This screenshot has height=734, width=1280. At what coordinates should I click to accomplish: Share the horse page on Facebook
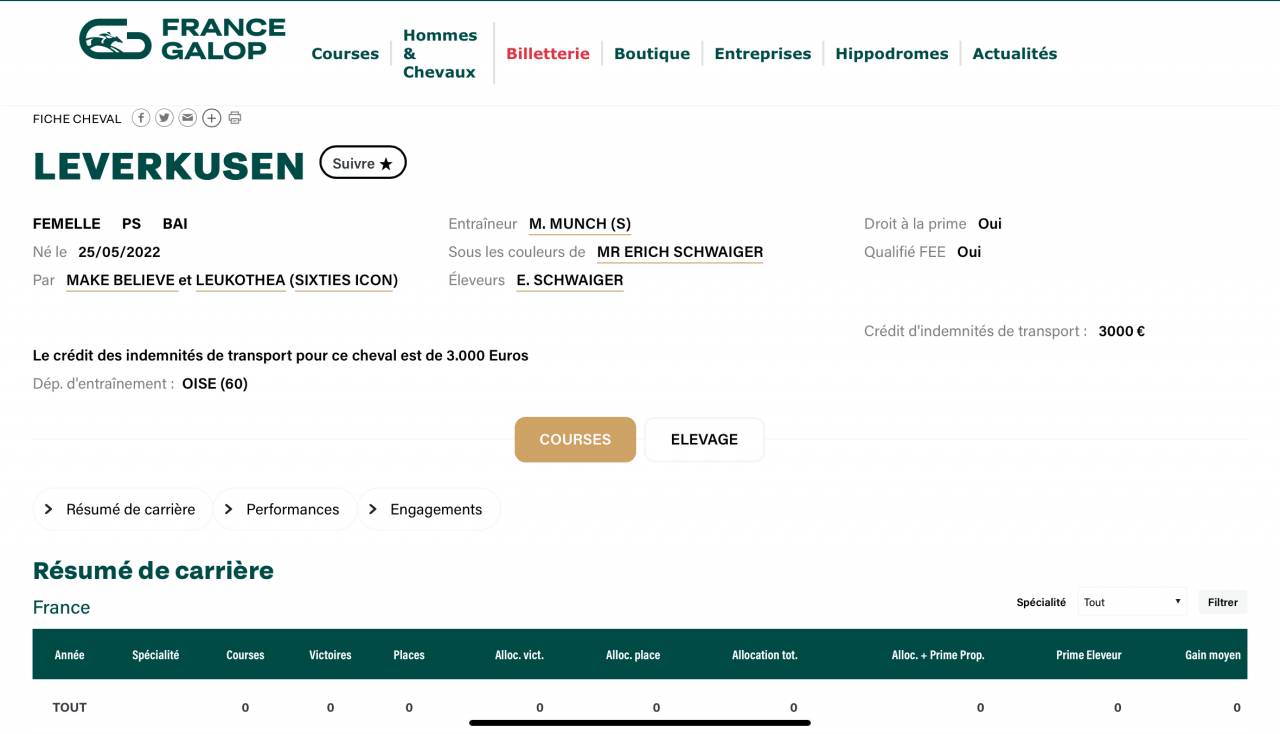pos(141,118)
